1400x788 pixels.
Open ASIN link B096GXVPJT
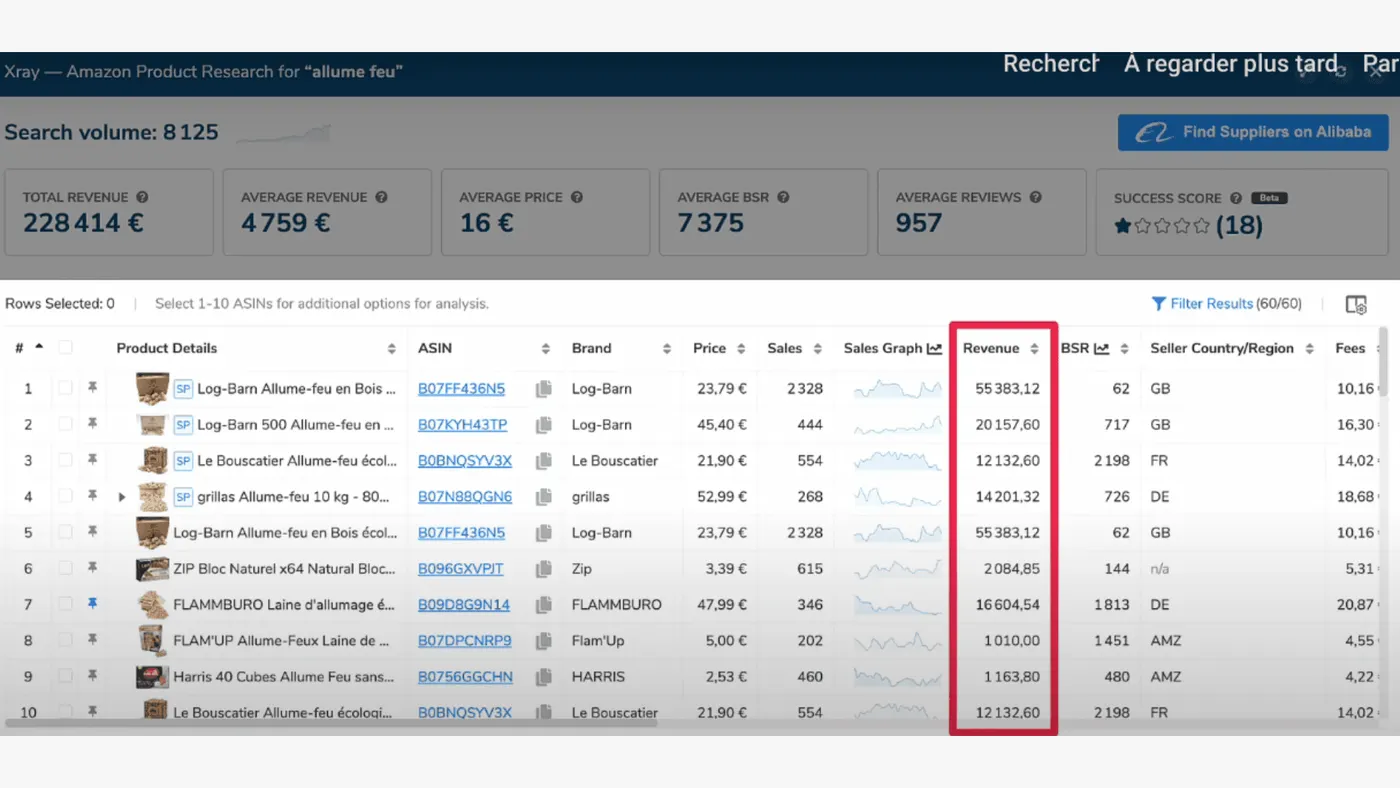(x=460, y=569)
